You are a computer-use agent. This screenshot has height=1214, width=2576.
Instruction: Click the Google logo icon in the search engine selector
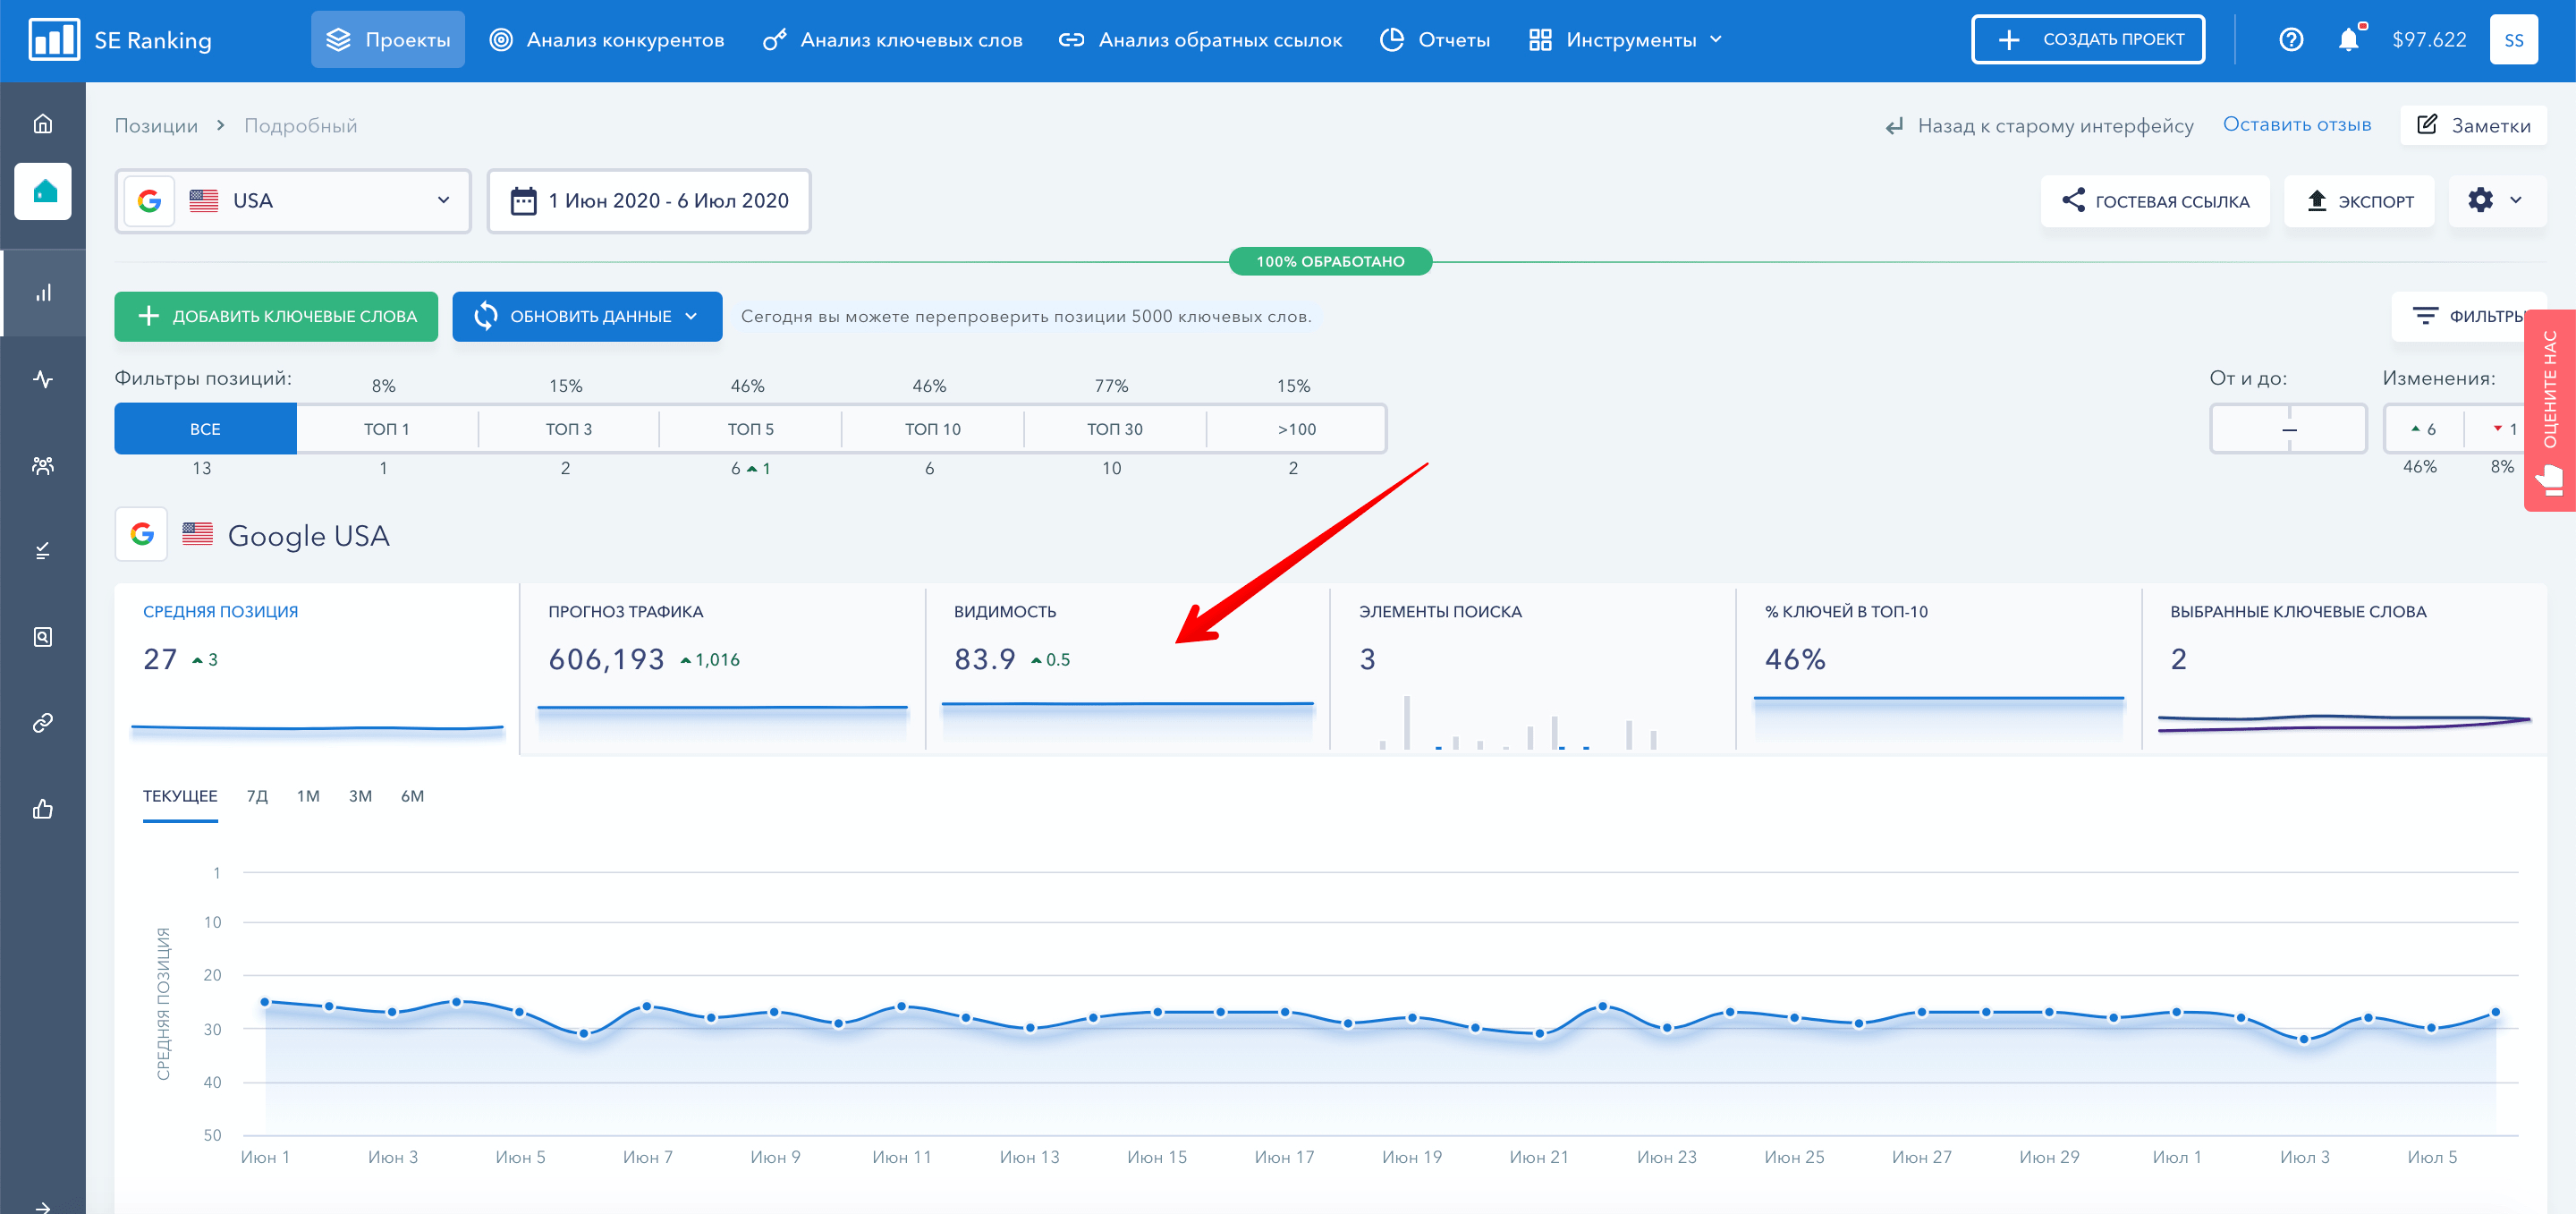point(149,201)
